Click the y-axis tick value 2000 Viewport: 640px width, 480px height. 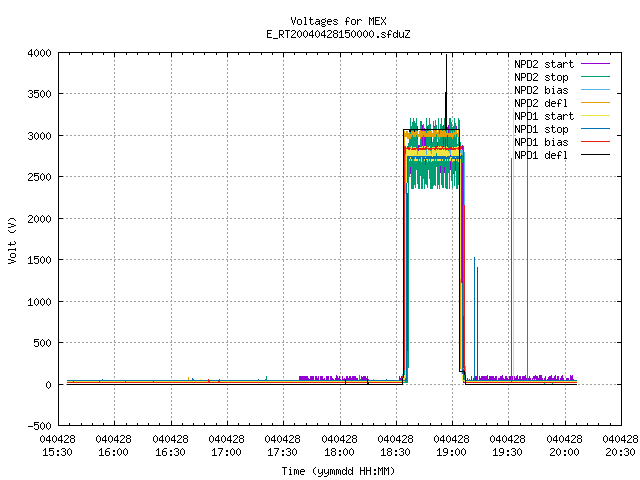(x=40, y=219)
